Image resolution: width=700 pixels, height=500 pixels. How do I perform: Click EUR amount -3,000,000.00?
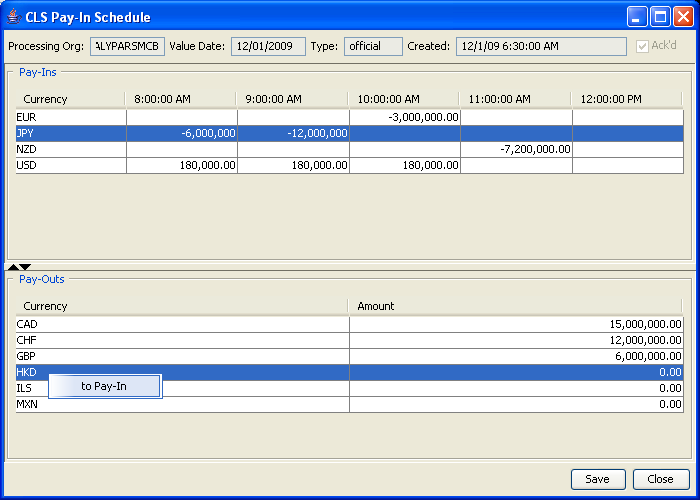[x=423, y=117]
